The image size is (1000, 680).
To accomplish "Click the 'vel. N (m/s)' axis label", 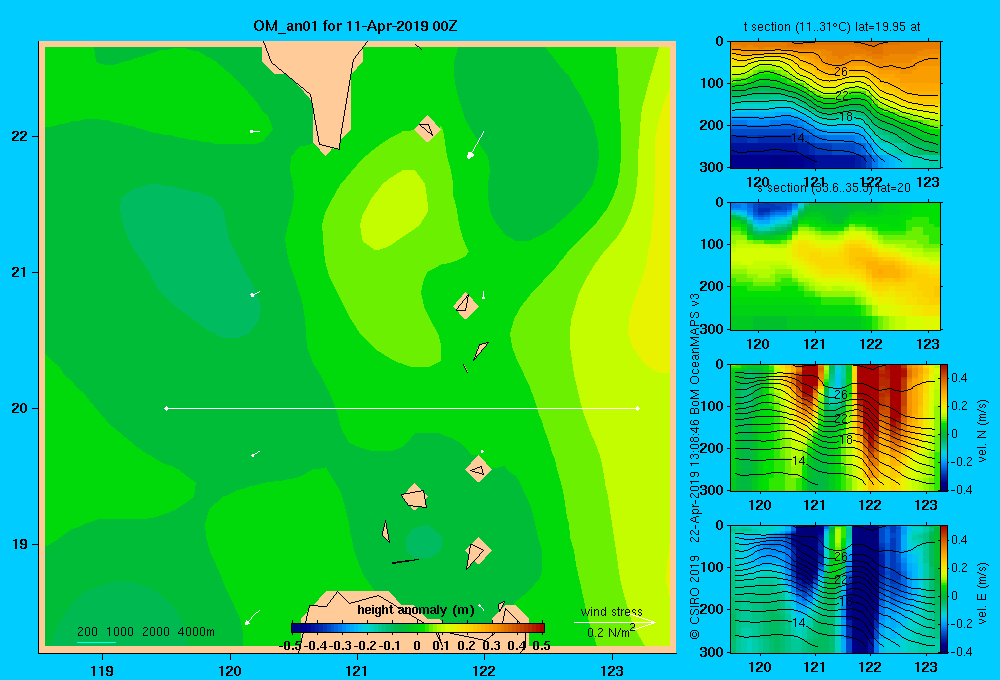I will (982, 431).
